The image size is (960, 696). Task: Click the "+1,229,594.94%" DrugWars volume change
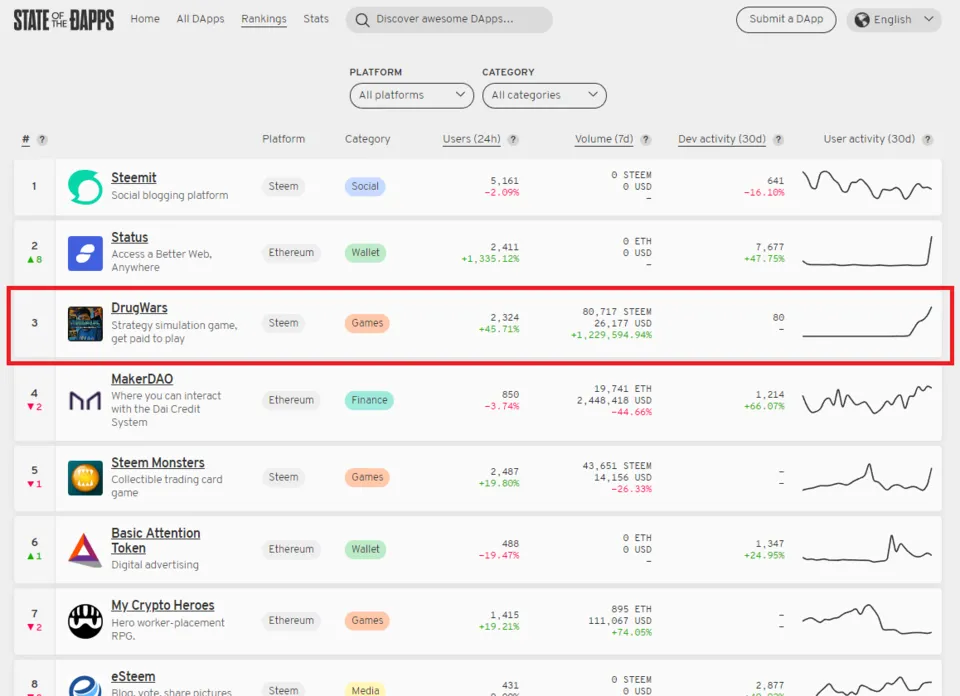click(612, 335)
